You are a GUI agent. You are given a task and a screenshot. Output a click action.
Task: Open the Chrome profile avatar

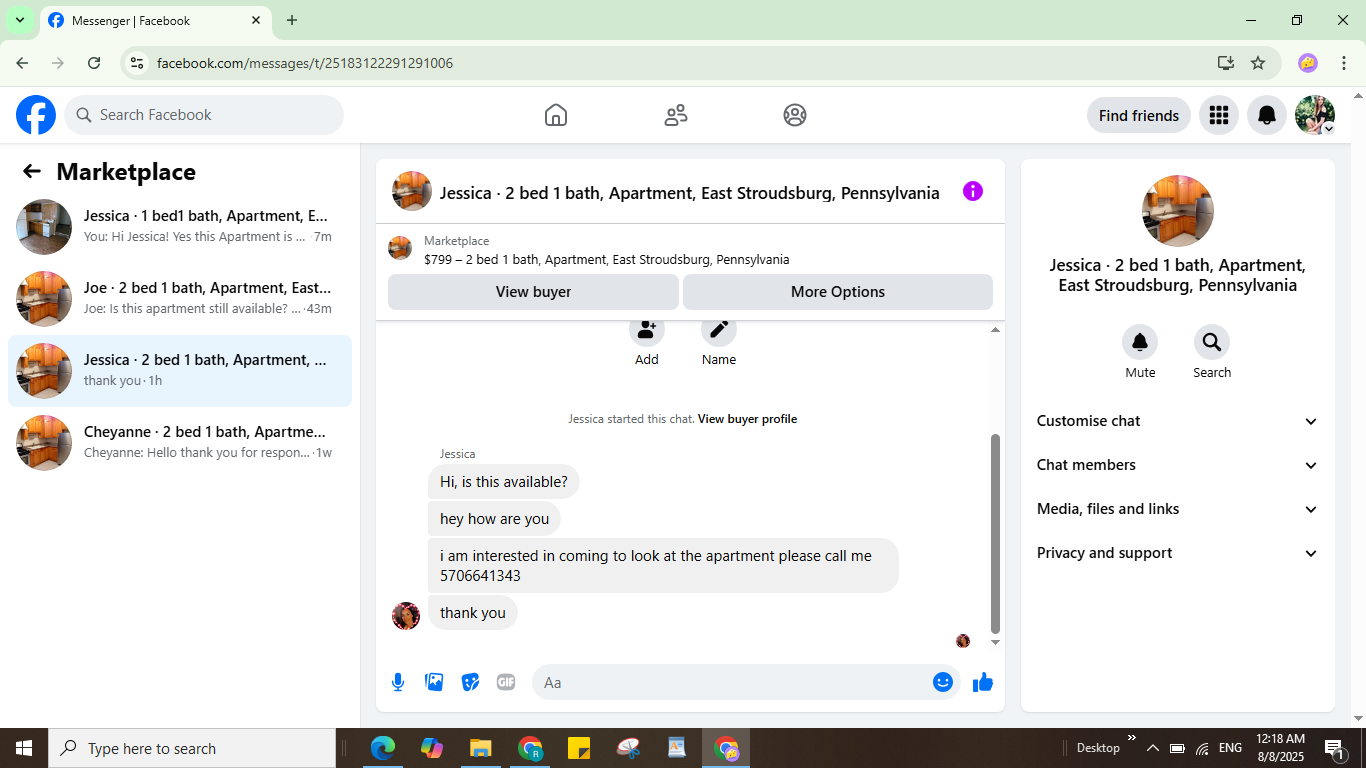click(1308, 63)
